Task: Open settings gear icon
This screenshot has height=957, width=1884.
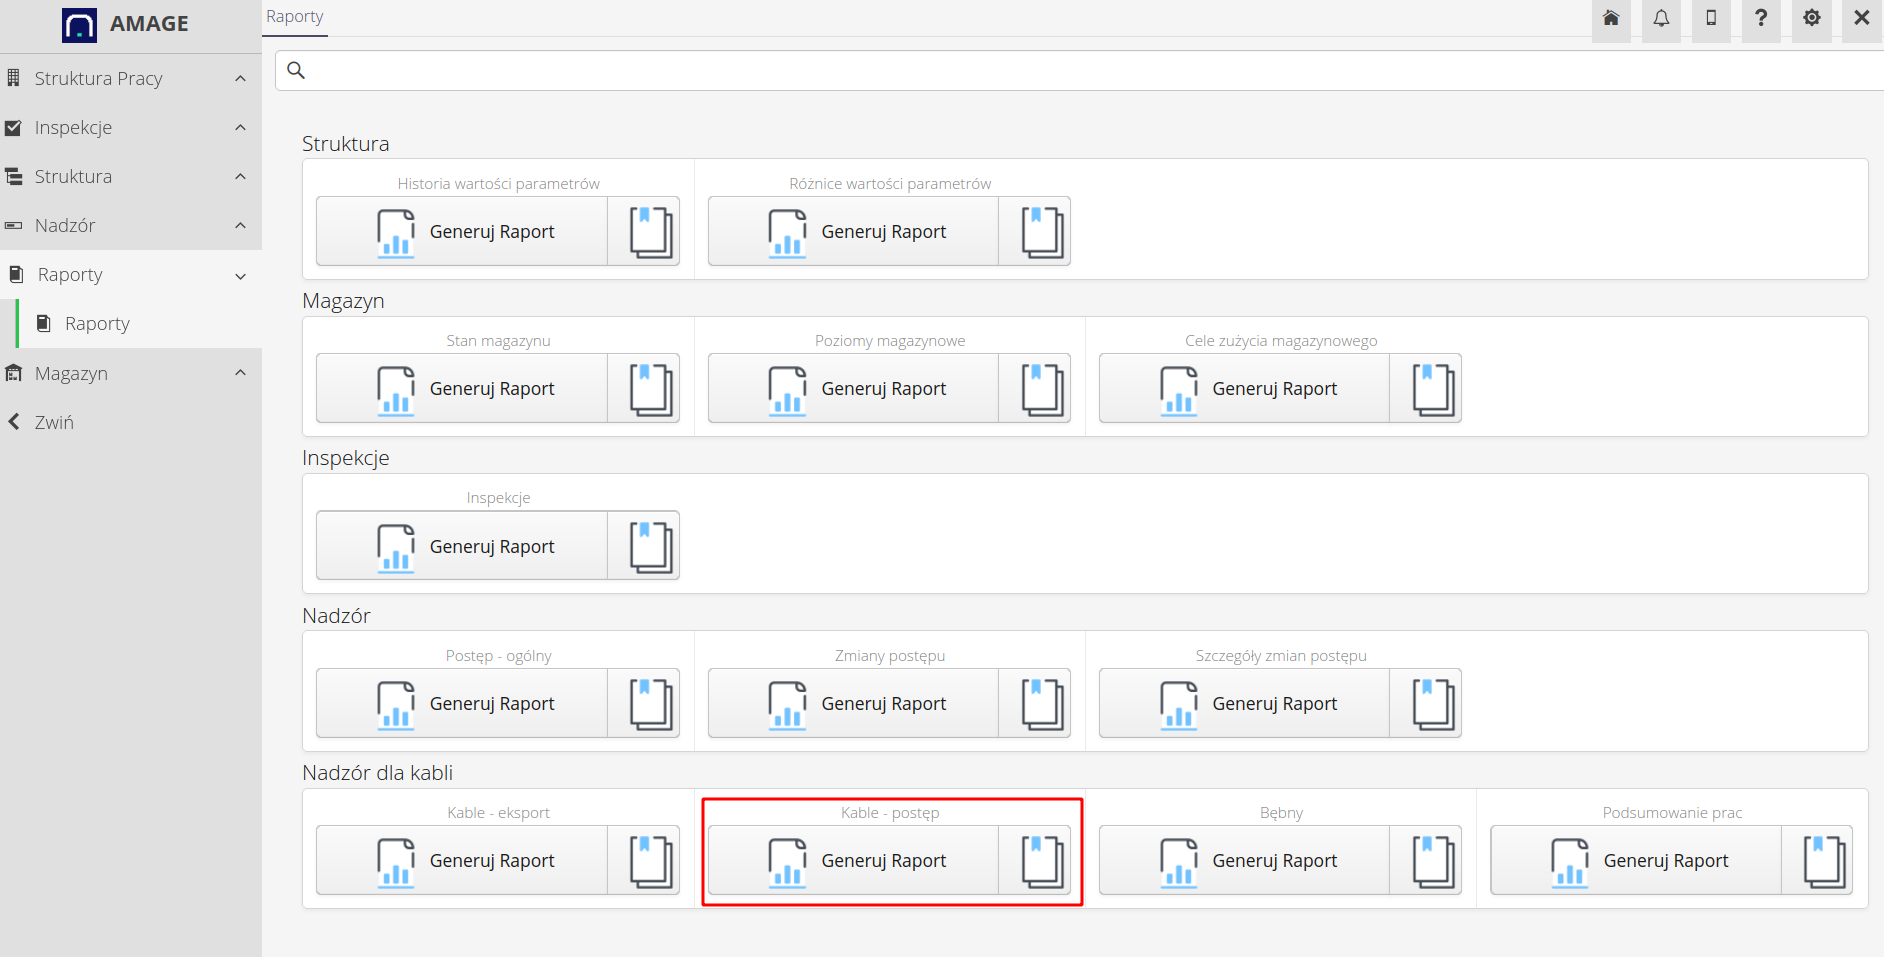Action: (1811, 19)
